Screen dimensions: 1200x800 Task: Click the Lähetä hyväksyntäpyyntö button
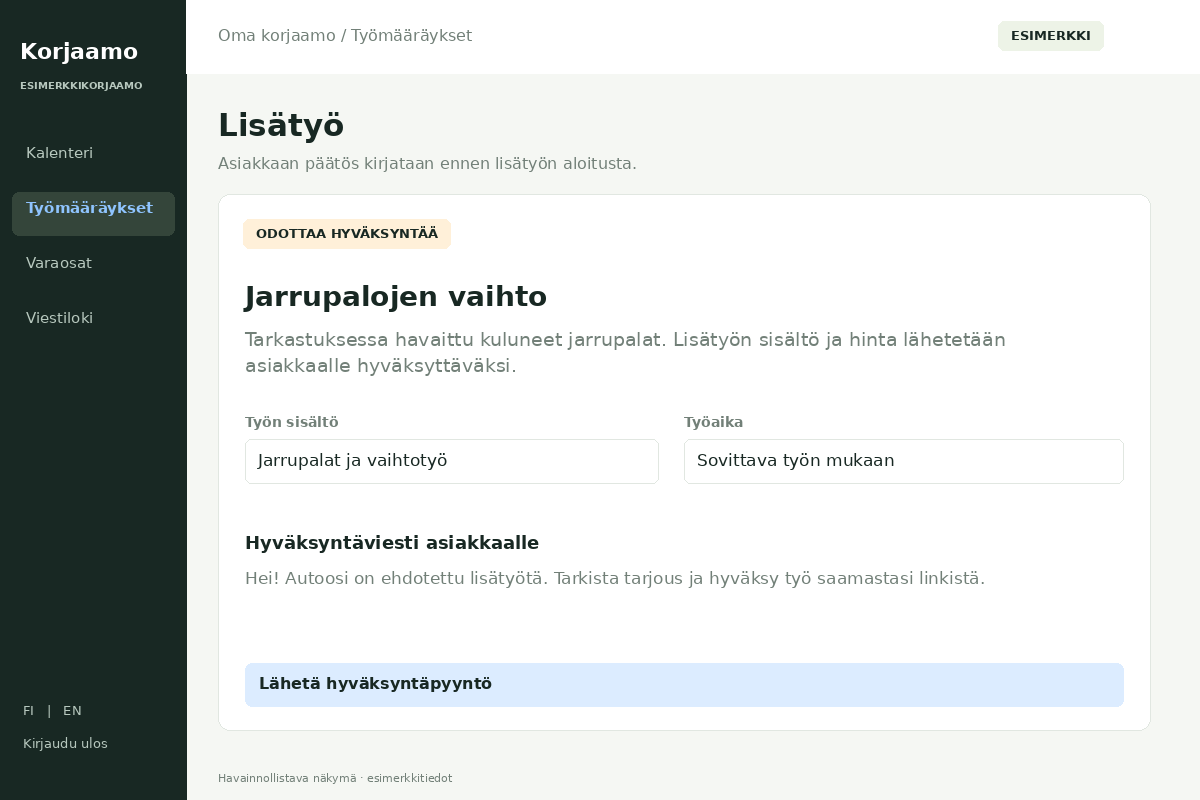[684, 685]
